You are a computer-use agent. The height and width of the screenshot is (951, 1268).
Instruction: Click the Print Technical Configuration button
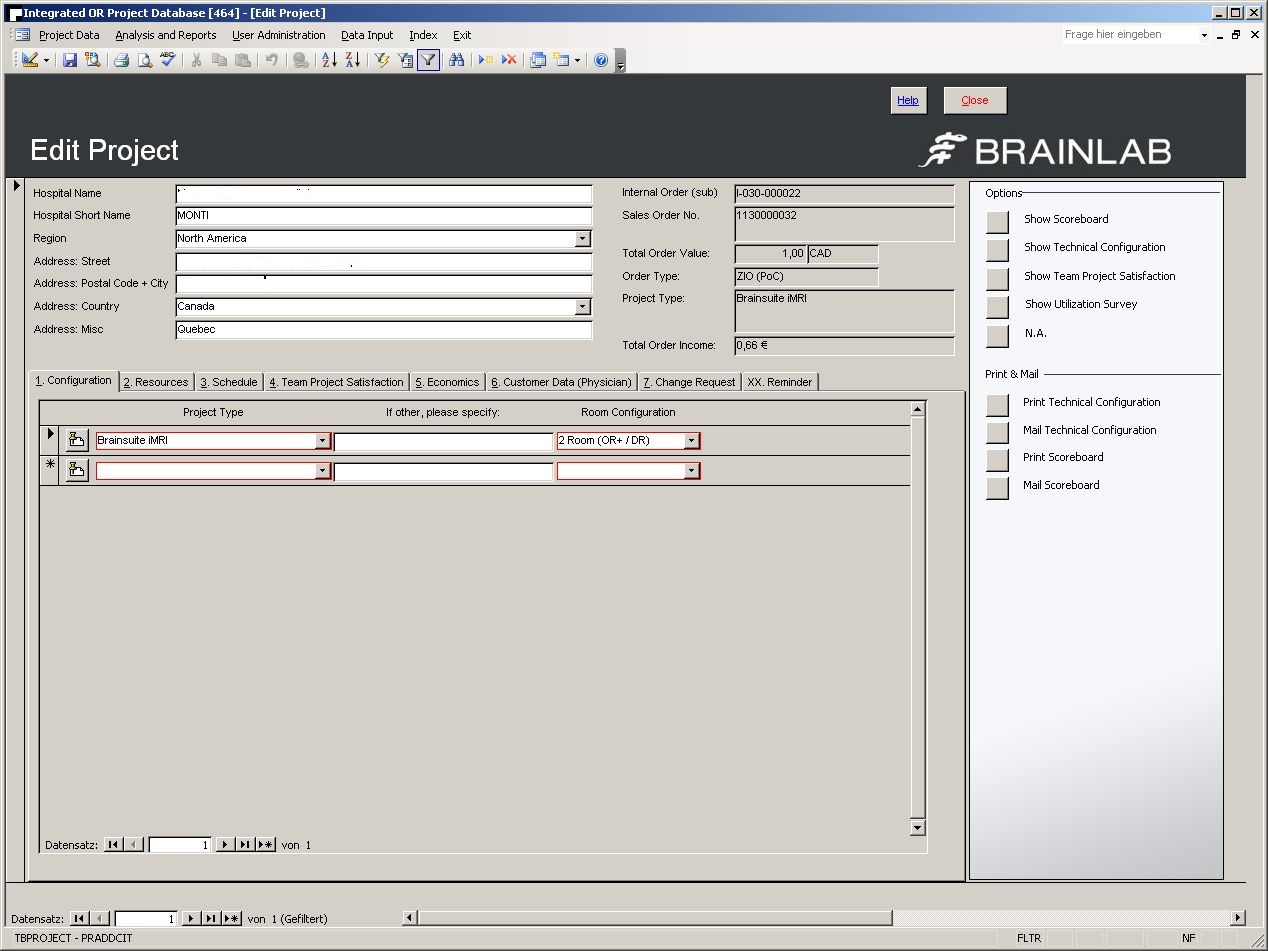click(x=998, y=404)
